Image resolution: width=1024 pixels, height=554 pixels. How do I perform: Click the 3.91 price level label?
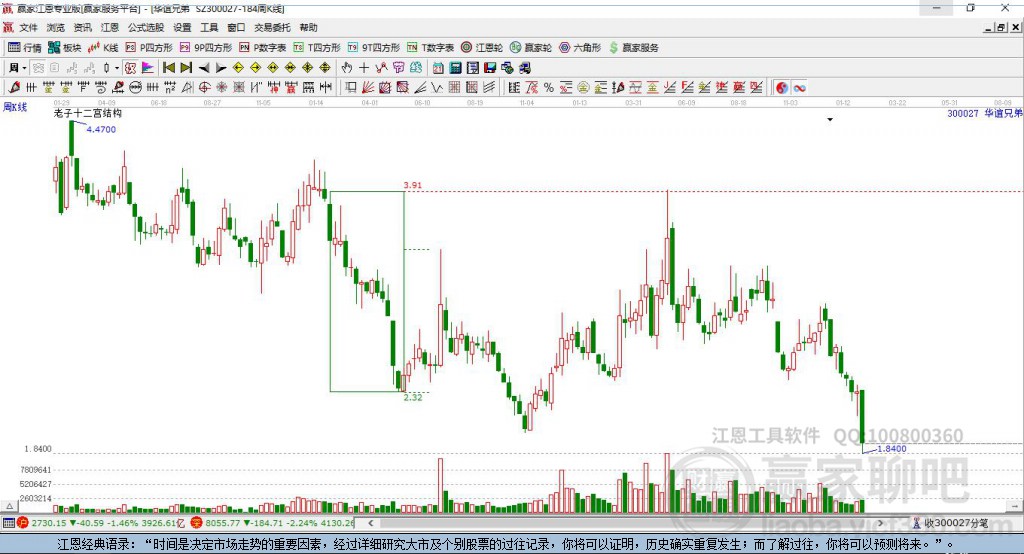click(413, 185)
